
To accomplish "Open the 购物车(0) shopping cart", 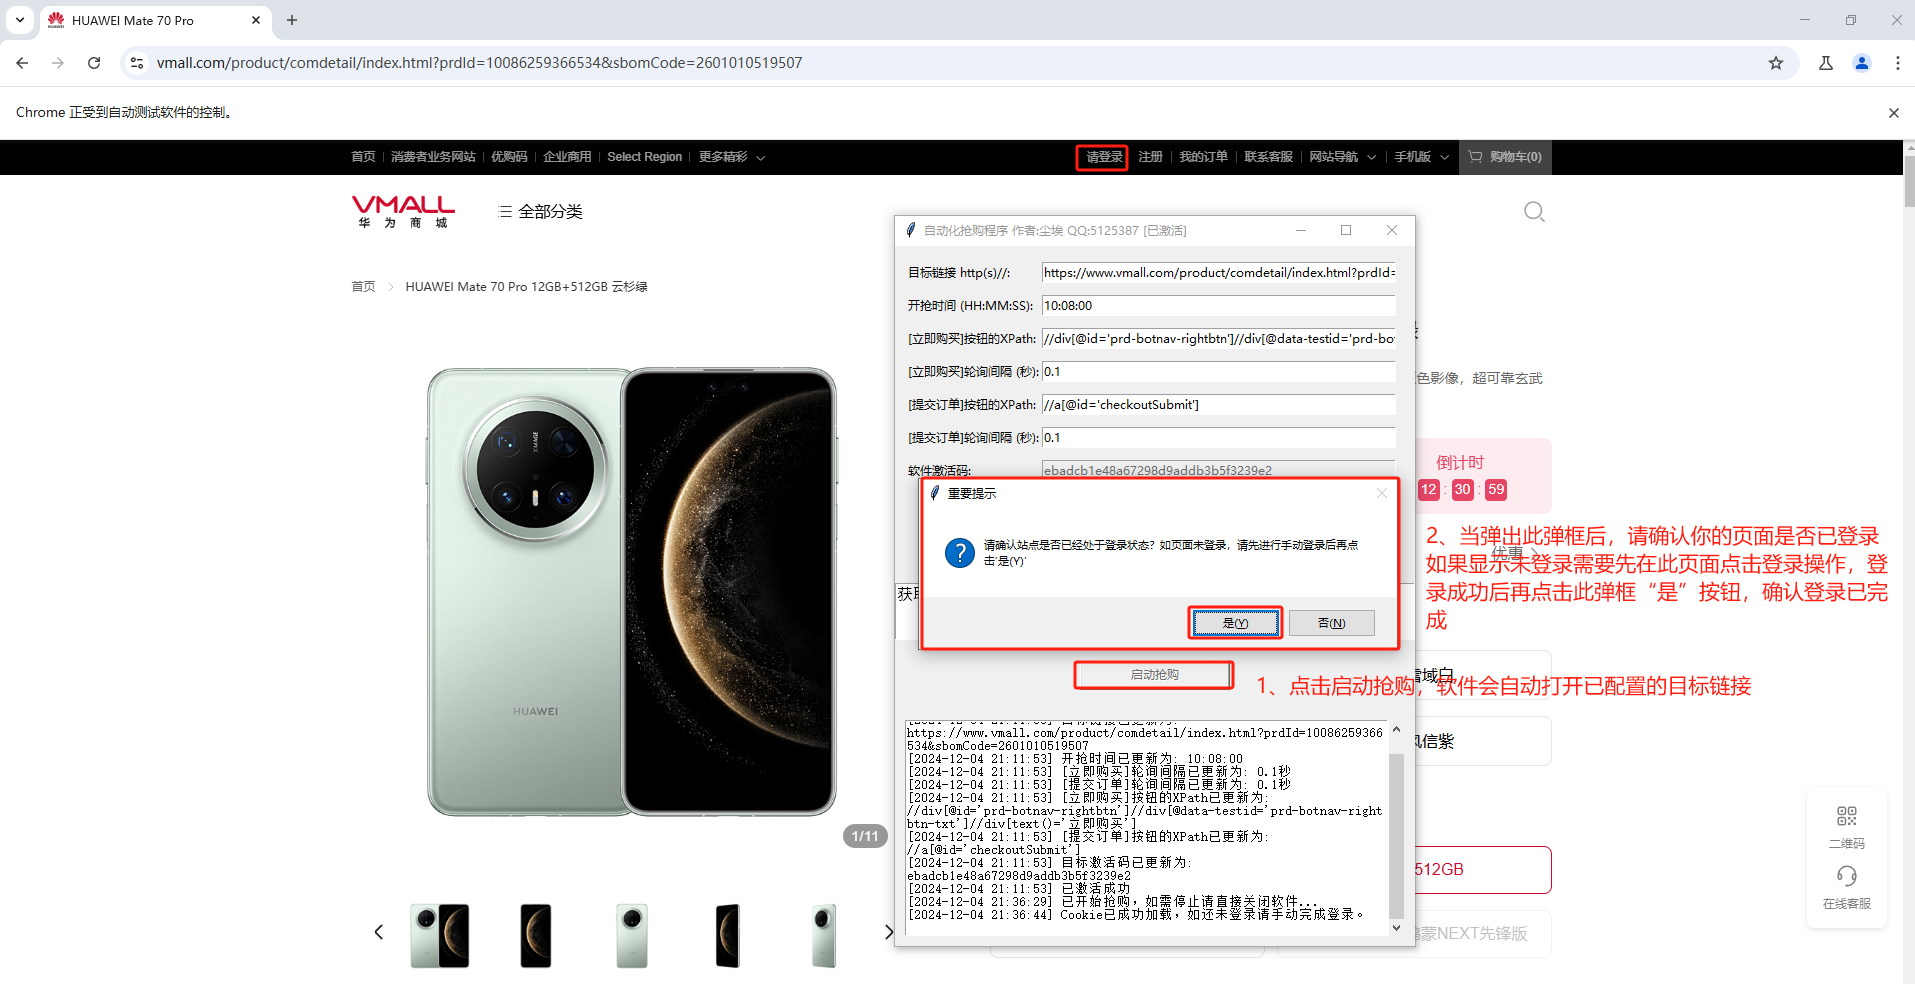I will tap(1505, 157).
